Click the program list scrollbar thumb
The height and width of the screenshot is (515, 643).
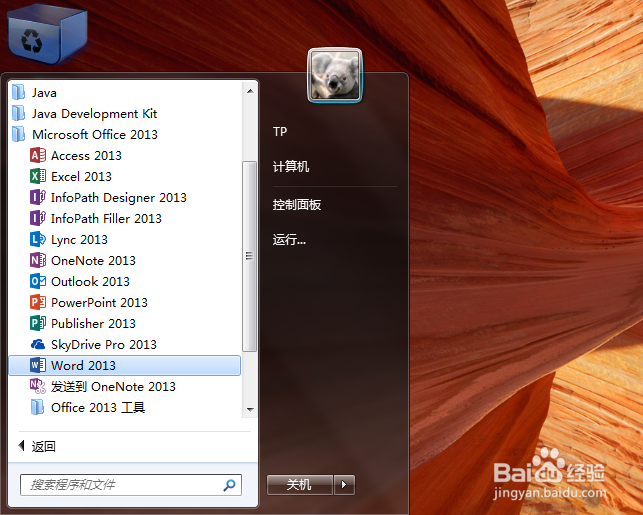point(249,256)
